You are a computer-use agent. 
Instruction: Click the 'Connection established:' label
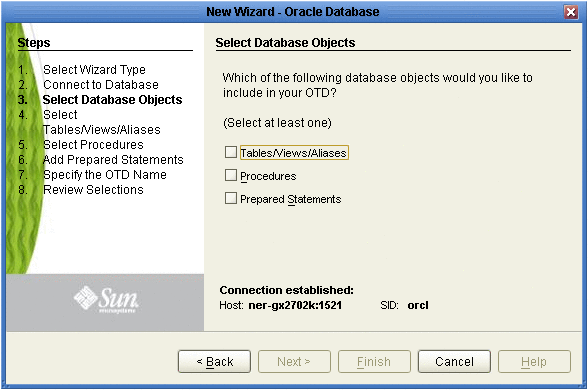click(x=286, y=290)
